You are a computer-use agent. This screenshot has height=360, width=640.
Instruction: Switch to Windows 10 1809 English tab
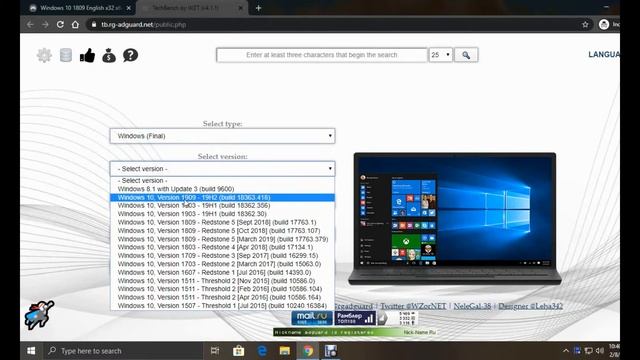[x=80, y=8]
